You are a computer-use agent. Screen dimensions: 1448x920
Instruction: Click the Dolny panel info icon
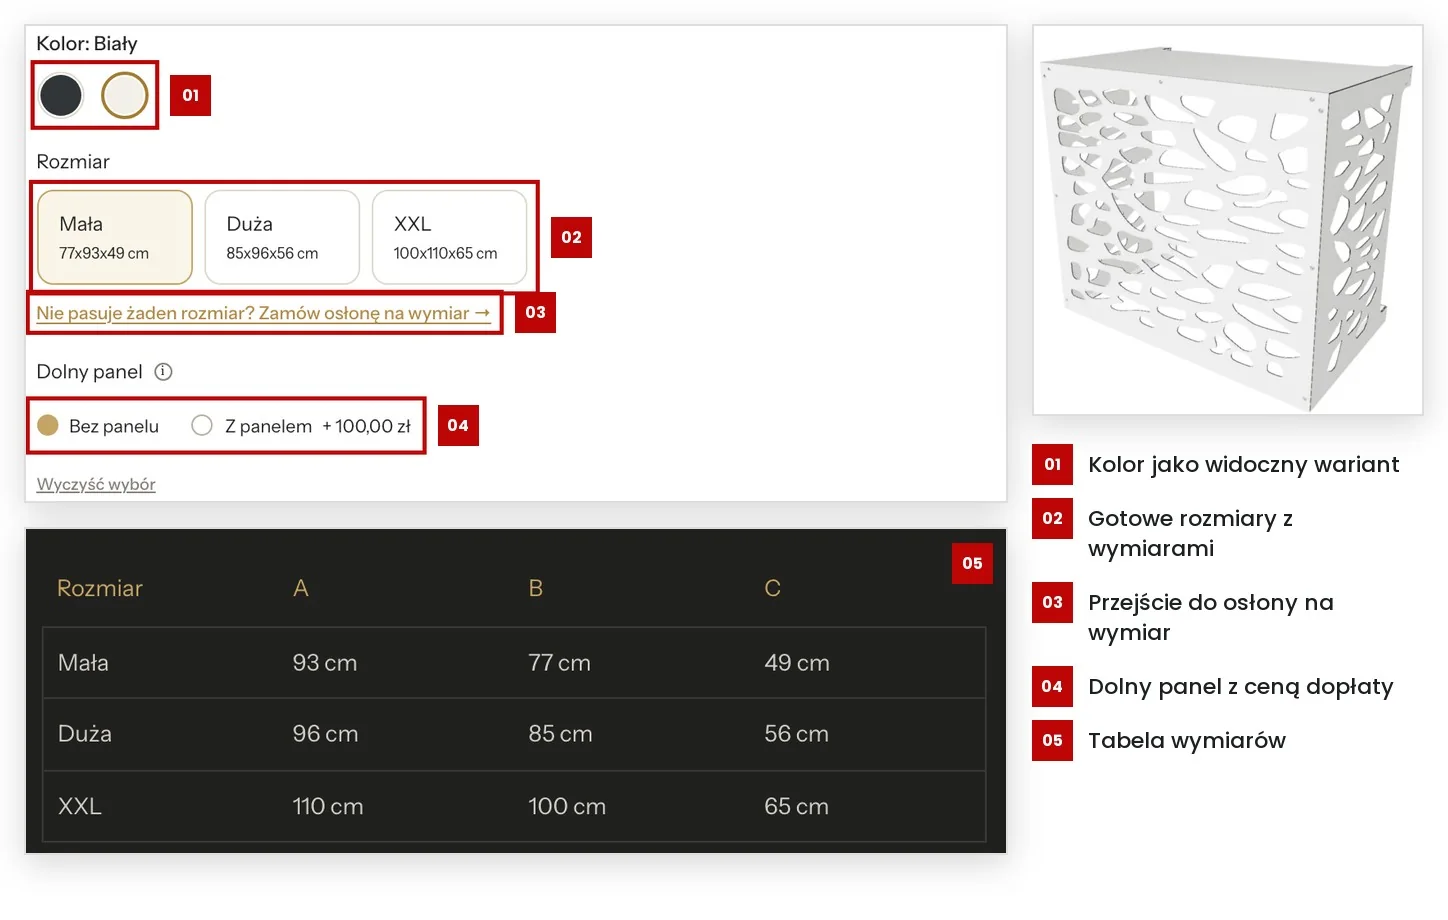(164, 372)
